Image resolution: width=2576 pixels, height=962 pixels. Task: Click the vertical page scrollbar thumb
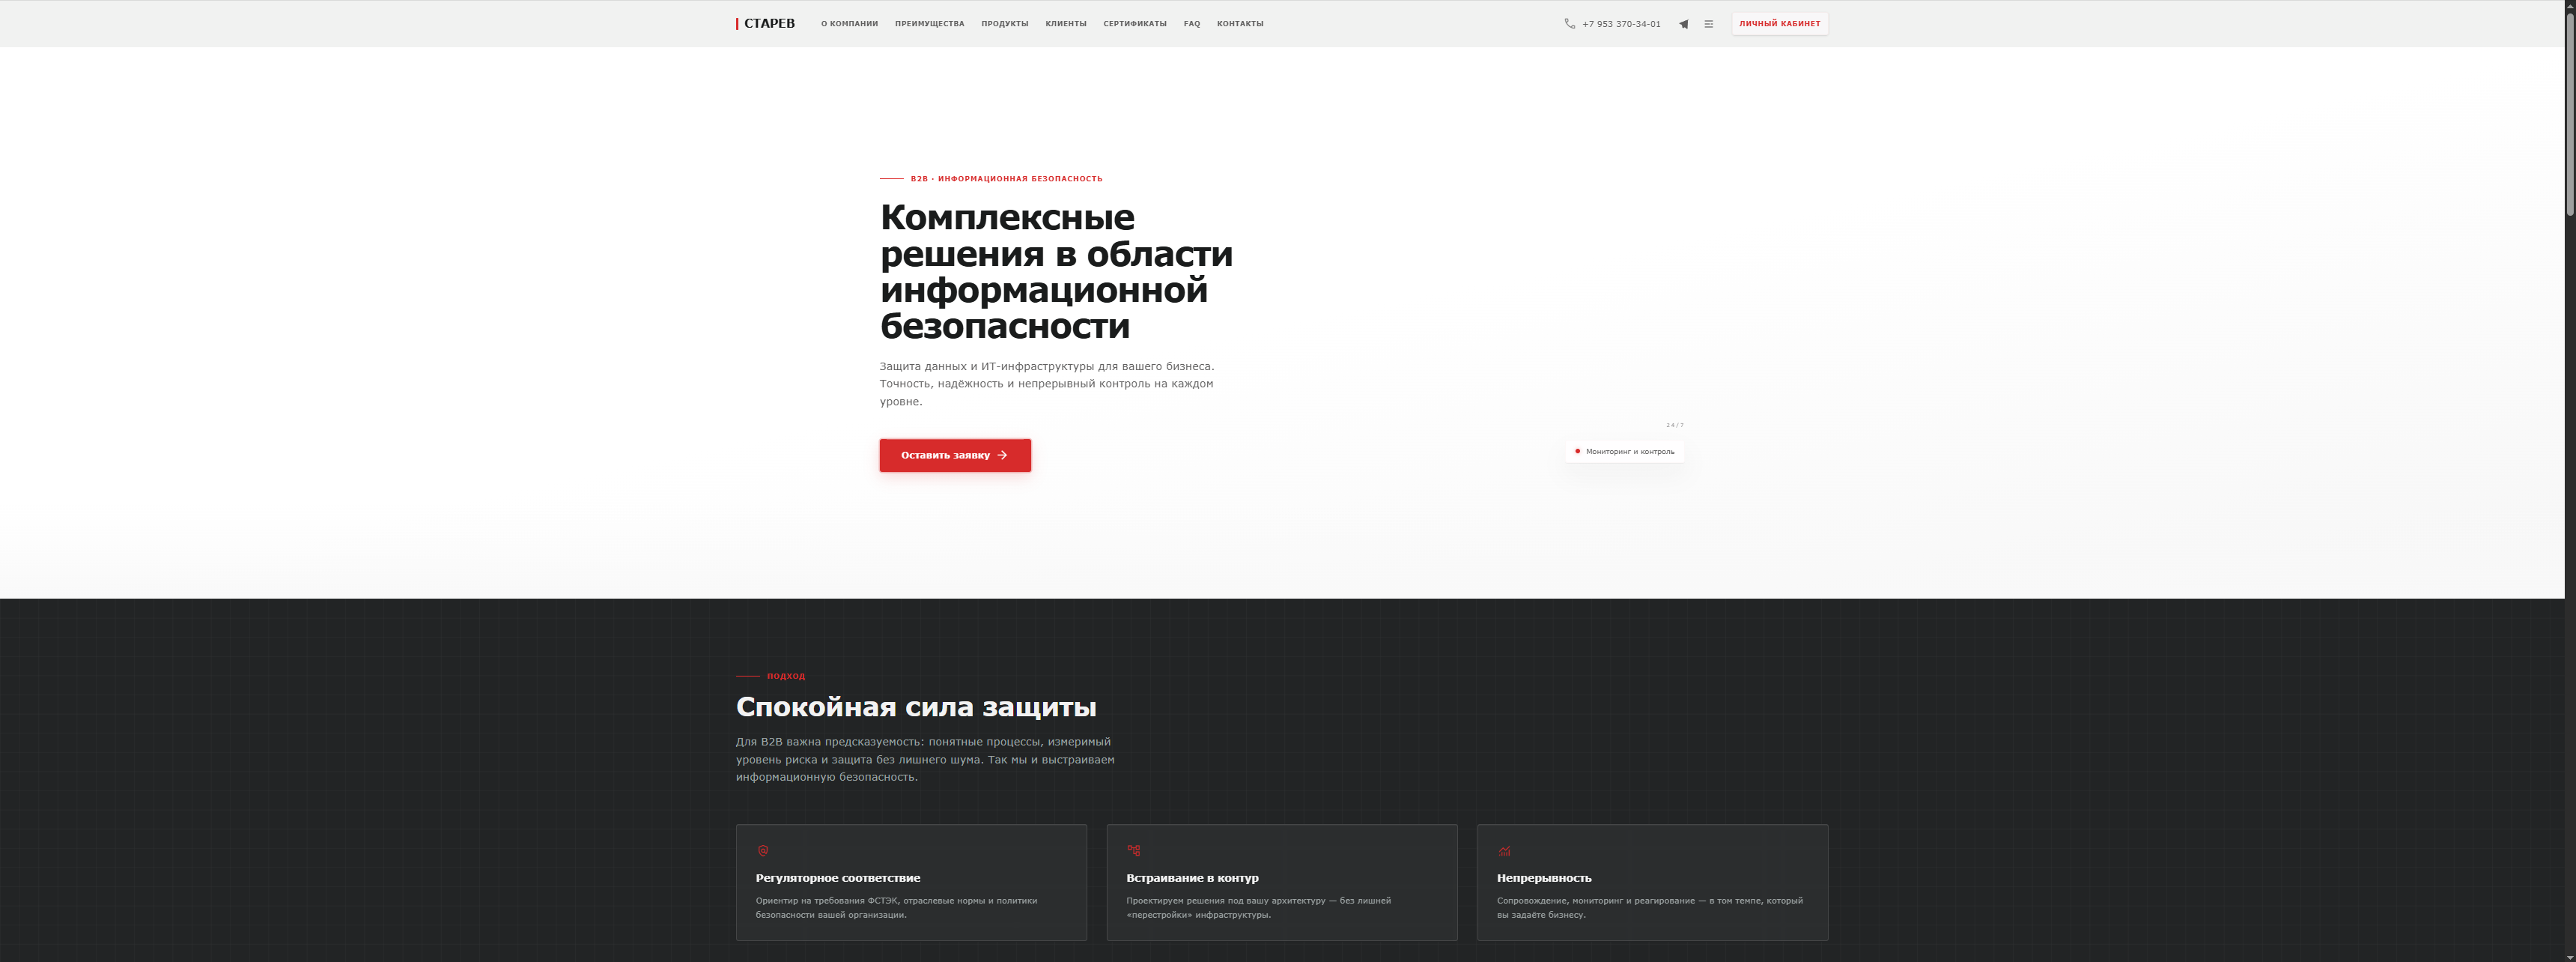[x=2569, y=115]
